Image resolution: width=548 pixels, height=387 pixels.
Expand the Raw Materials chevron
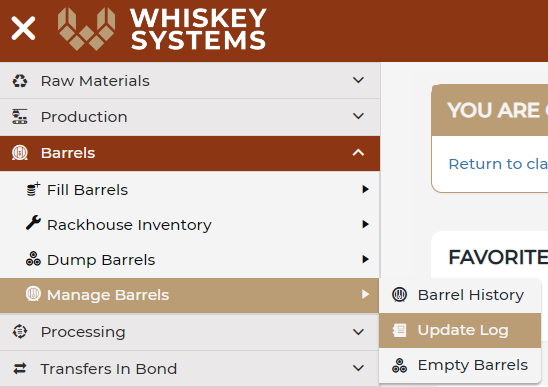point(358,80)
